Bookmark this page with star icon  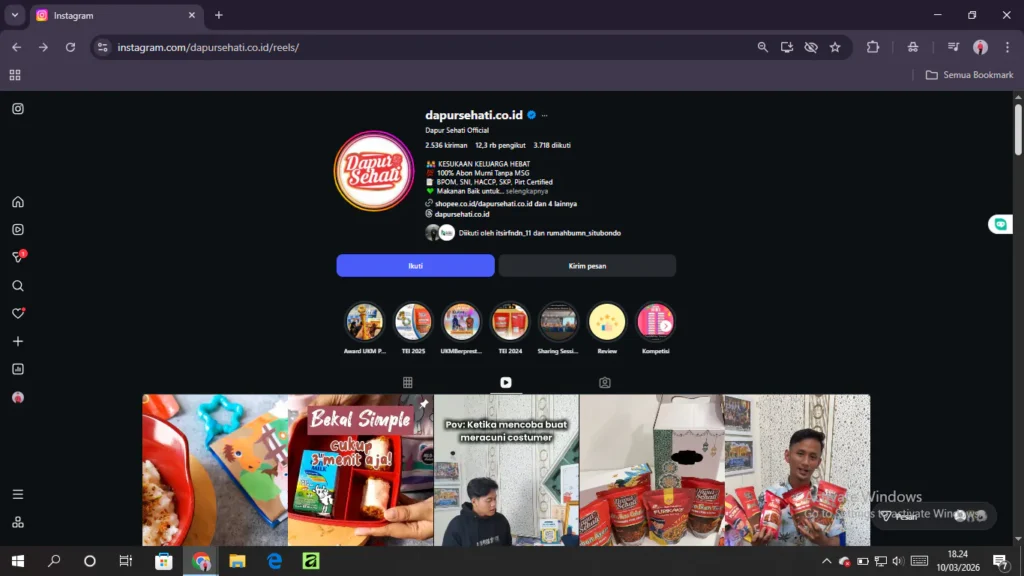coord(835,47)
